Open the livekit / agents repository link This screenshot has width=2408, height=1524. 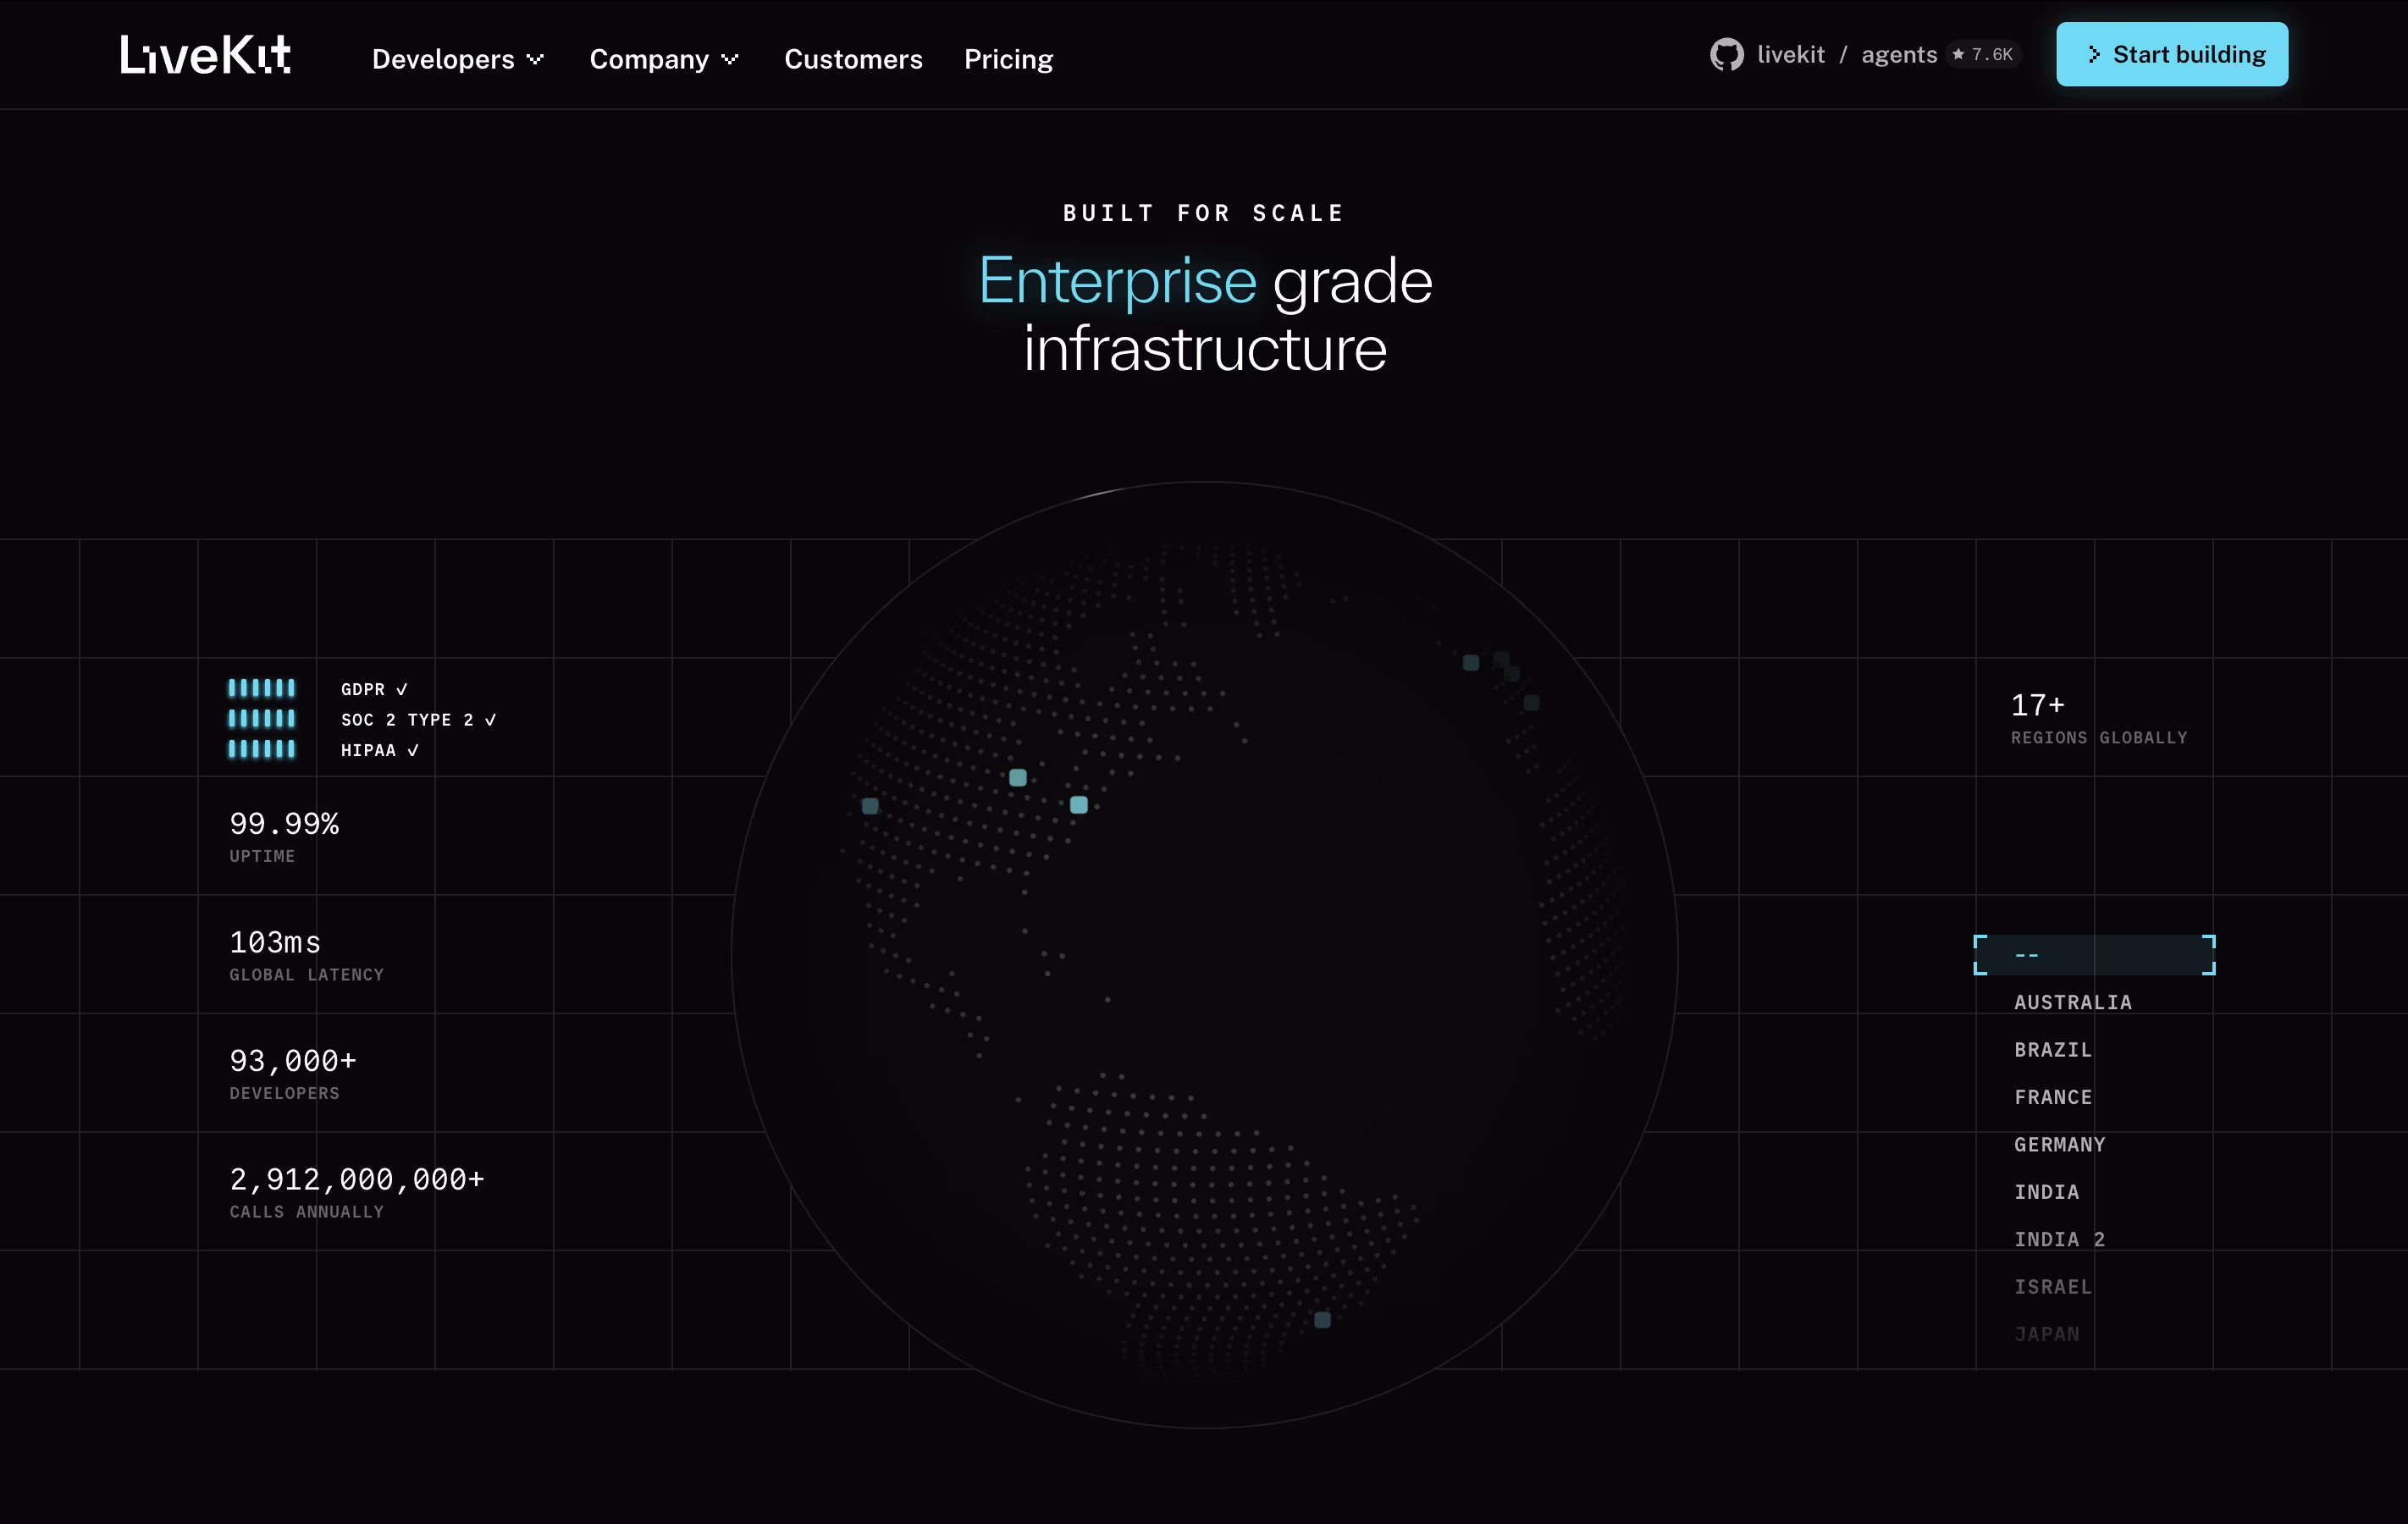point(1847,55)
